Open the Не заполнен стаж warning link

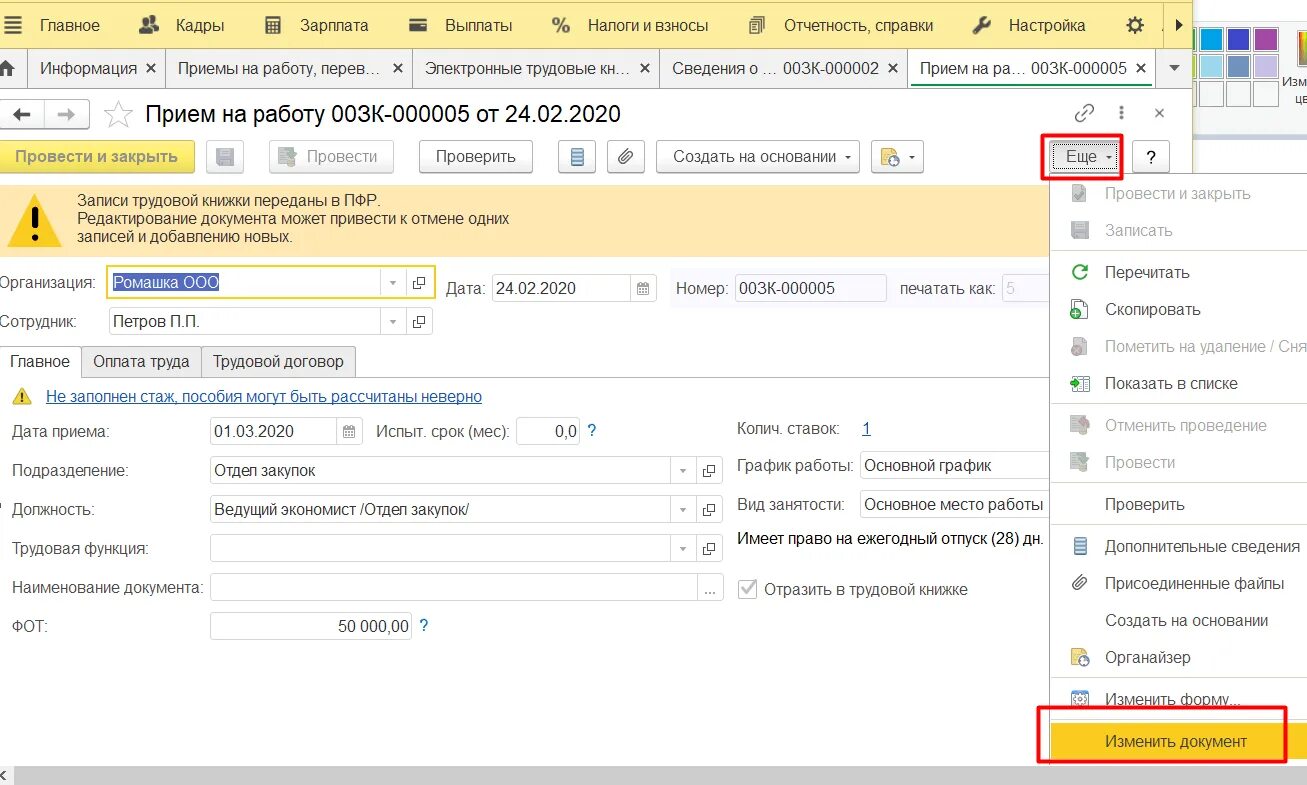pos(264,397)
